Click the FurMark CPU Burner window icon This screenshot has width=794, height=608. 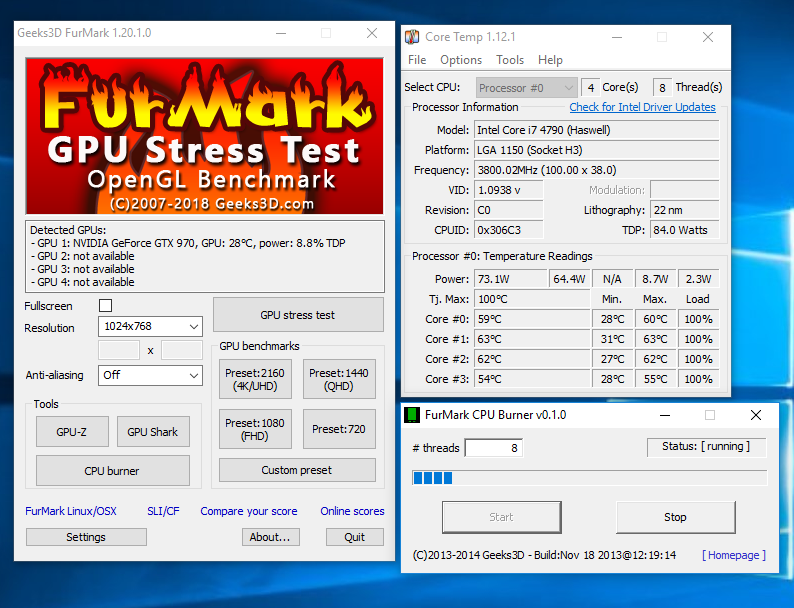click(411, 414)
